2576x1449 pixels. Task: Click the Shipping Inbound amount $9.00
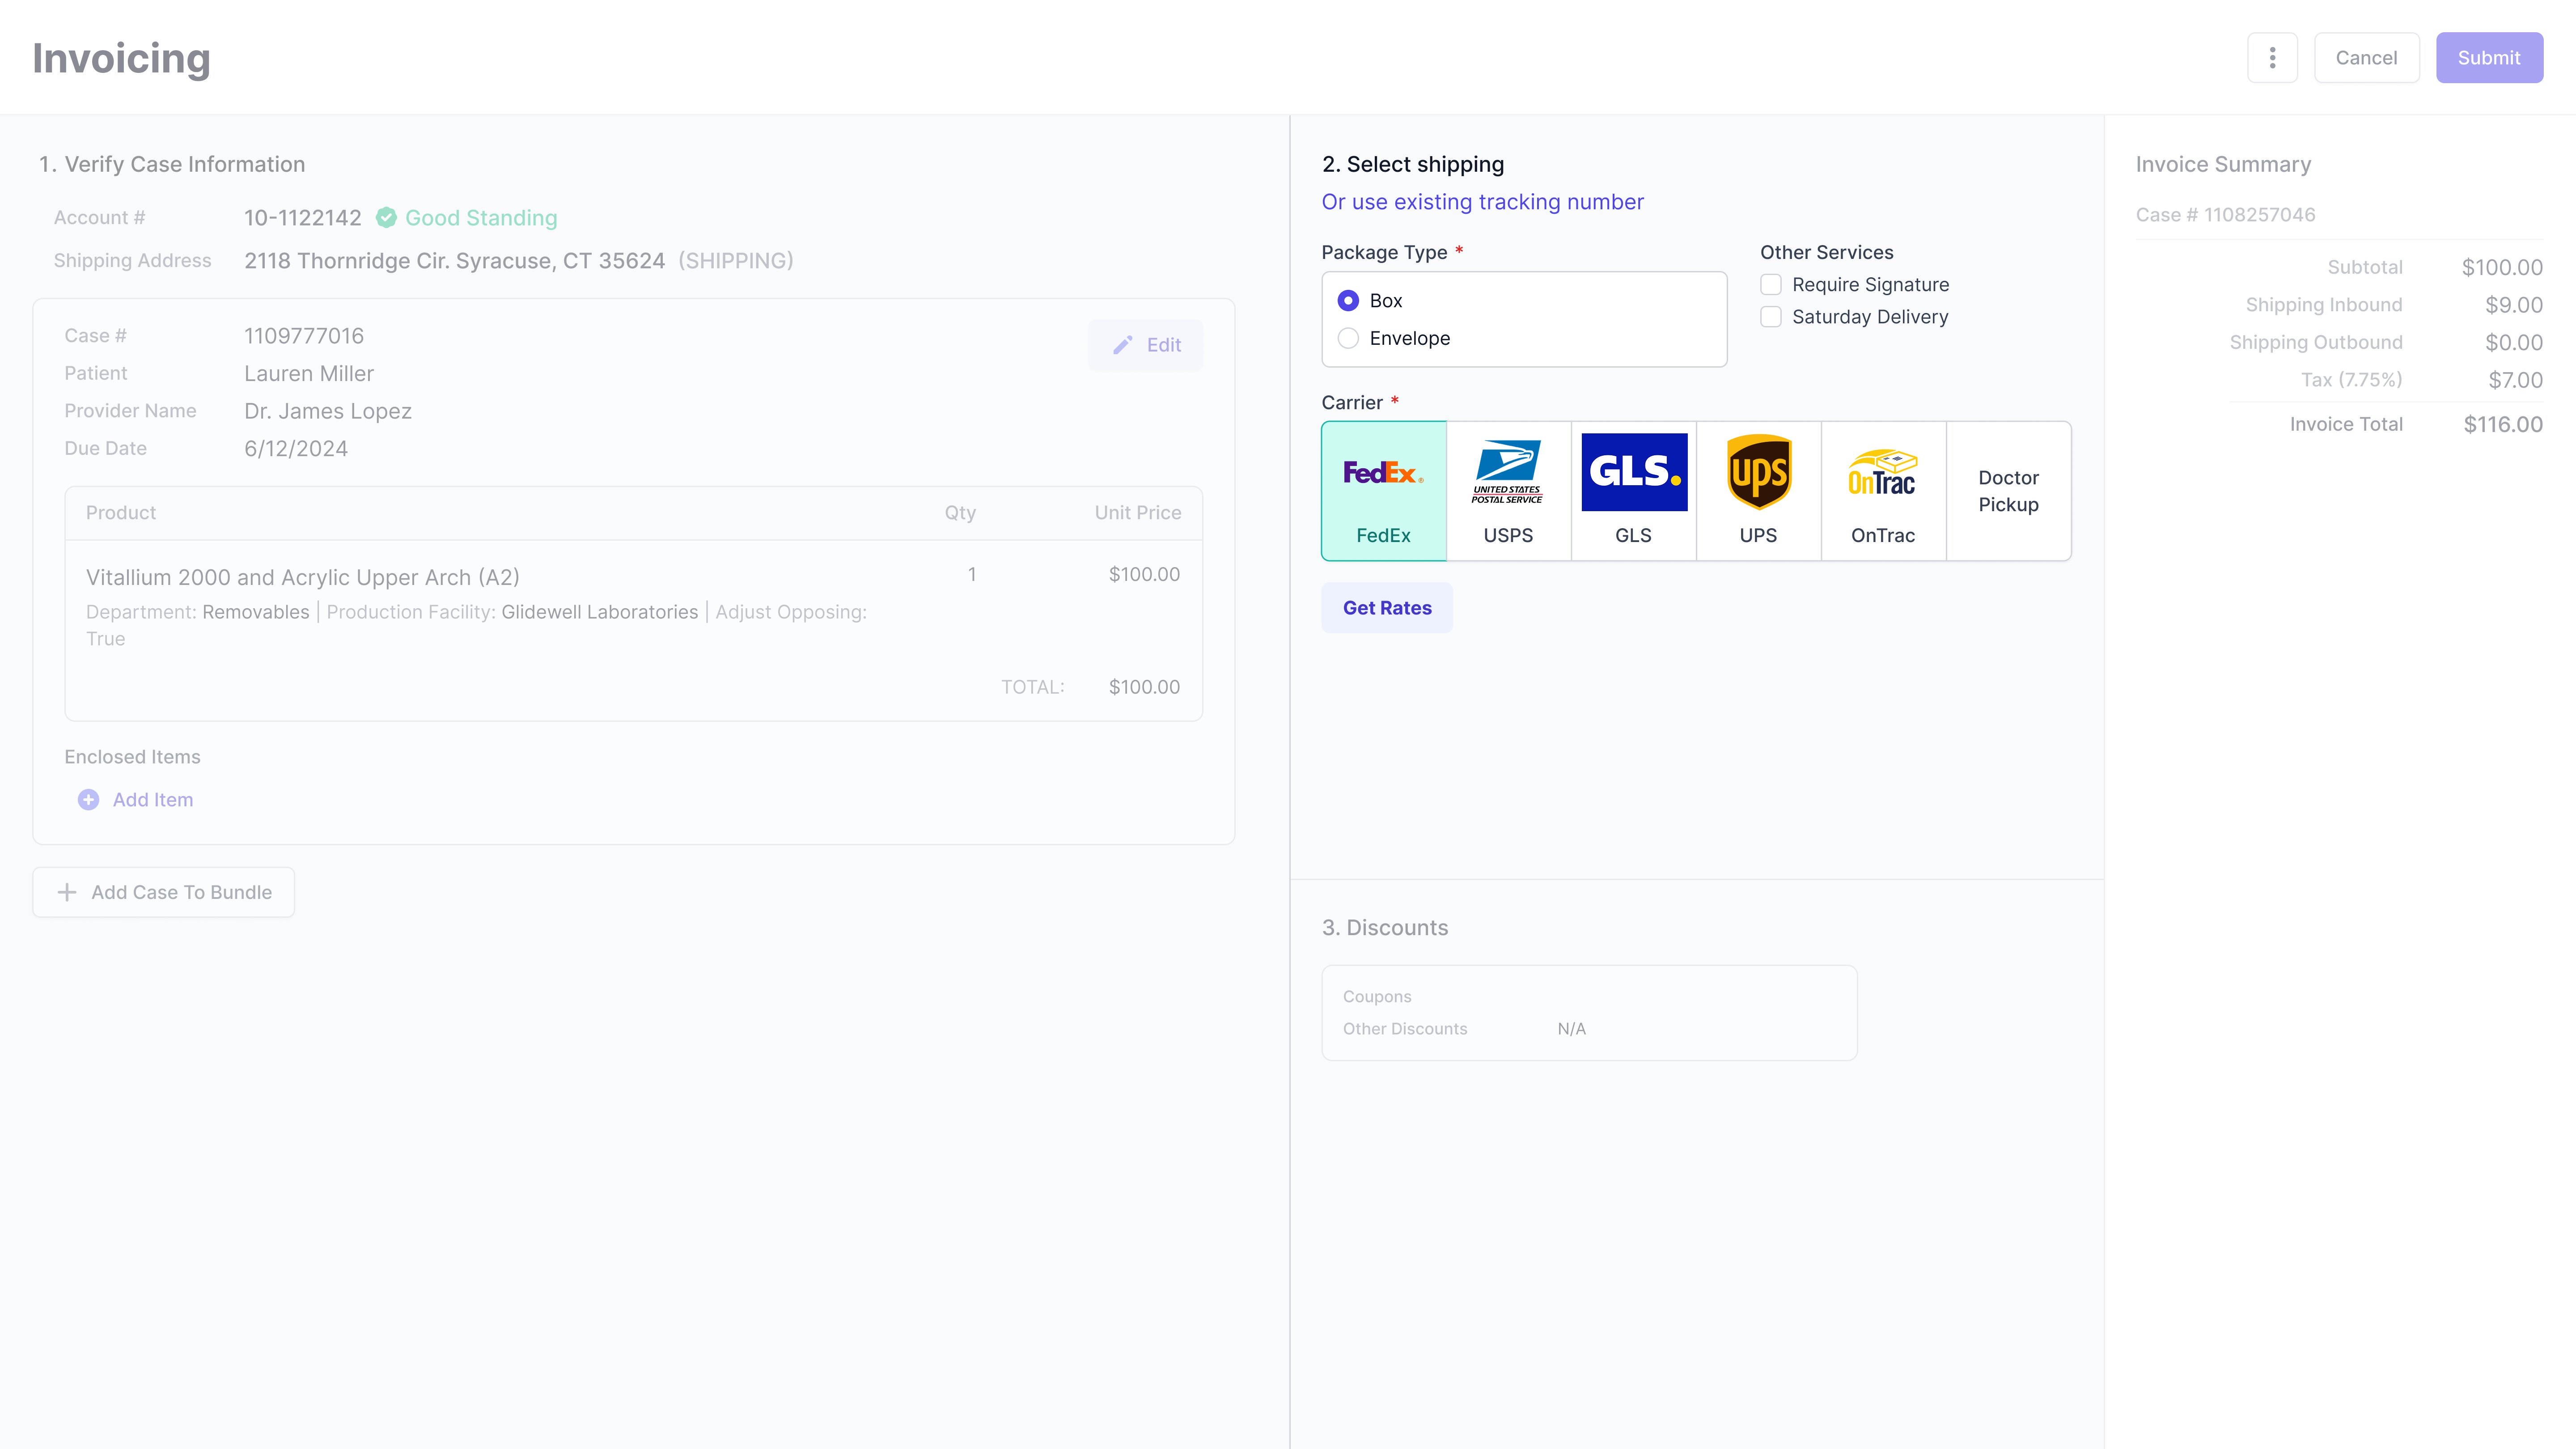2514,305
